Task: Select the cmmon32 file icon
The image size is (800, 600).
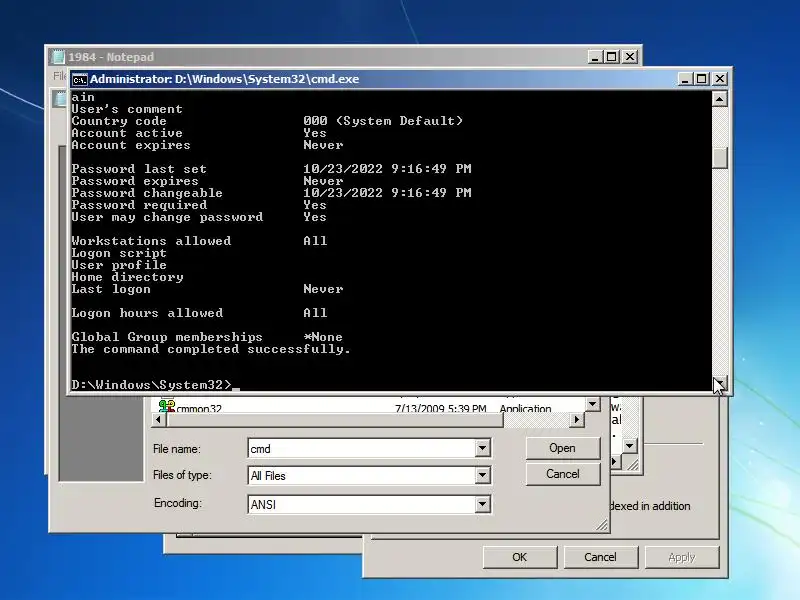Action: point(166,407)
